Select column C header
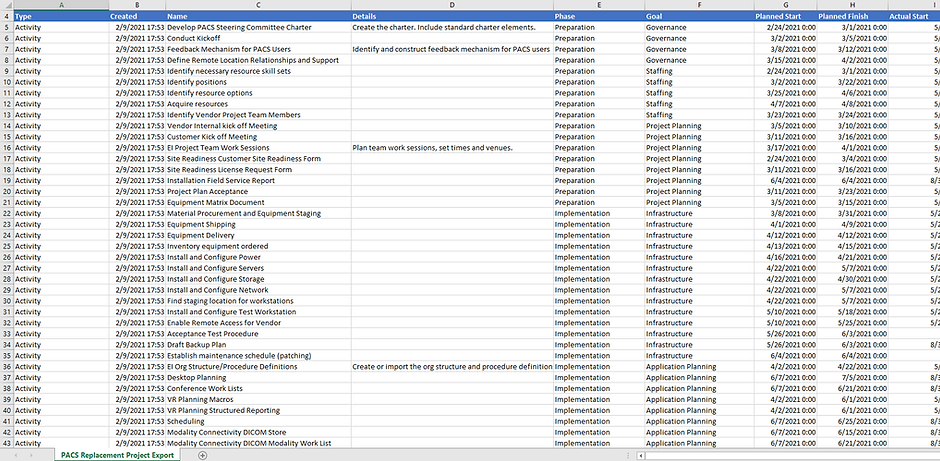The image size is (940, 461). tap(258, 5)
